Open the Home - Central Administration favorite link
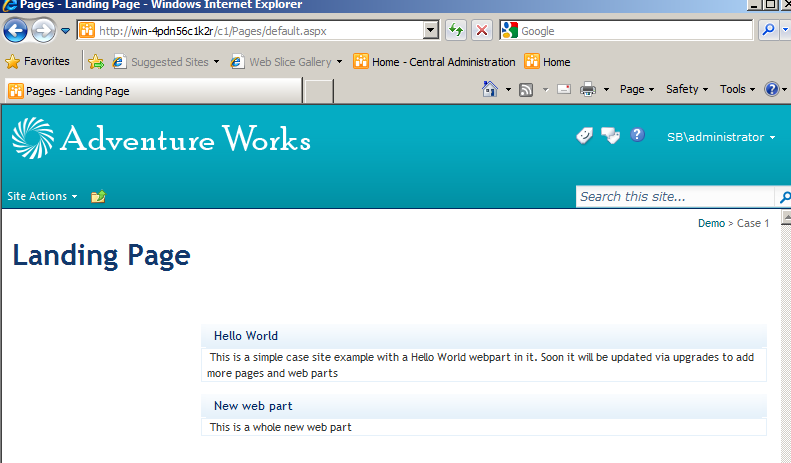 point(434,62)
